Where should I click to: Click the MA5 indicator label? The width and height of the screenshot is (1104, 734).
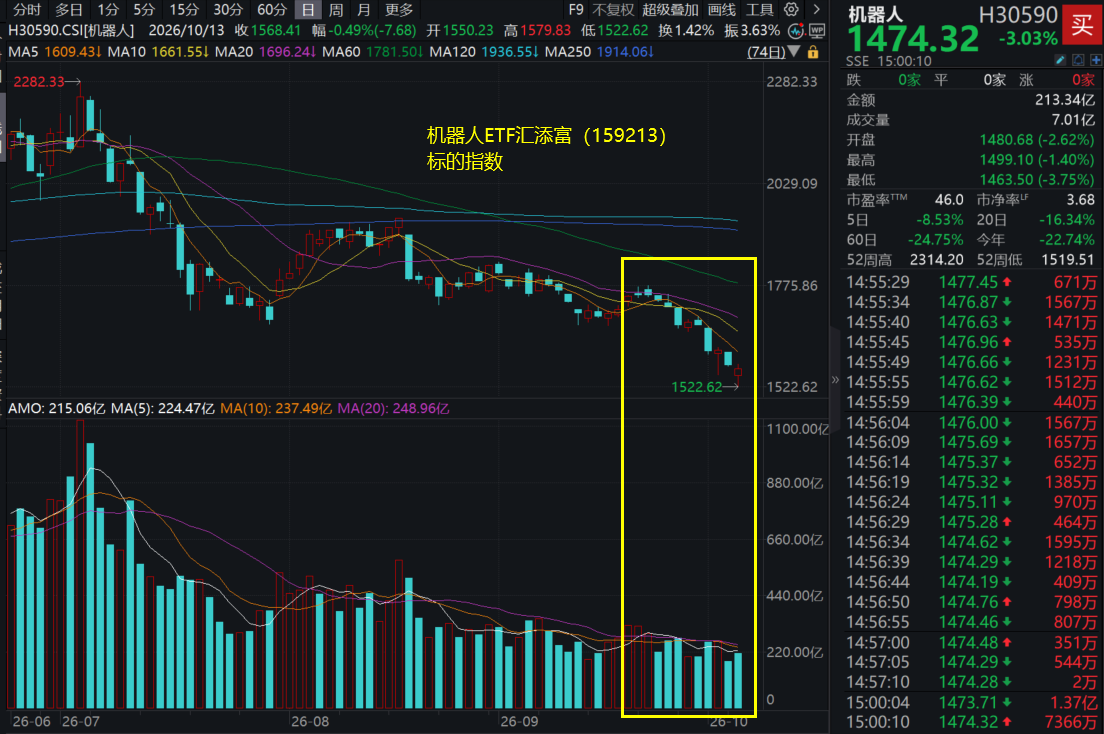pos(23,52)
